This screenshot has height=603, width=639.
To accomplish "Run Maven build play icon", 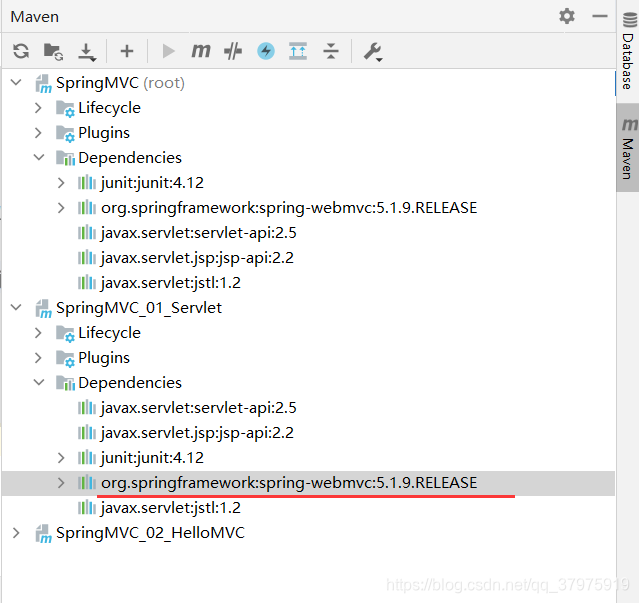I will 168,51.
